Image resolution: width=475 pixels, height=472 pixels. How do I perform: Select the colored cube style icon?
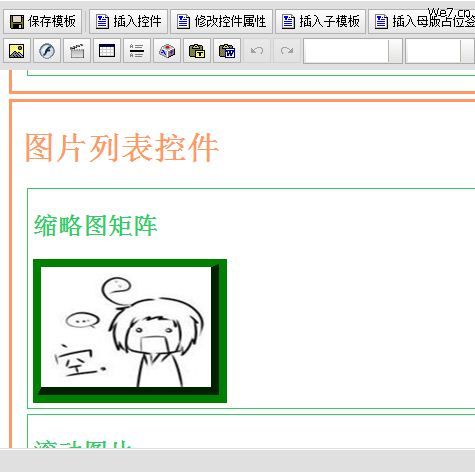tap(167, 51)
